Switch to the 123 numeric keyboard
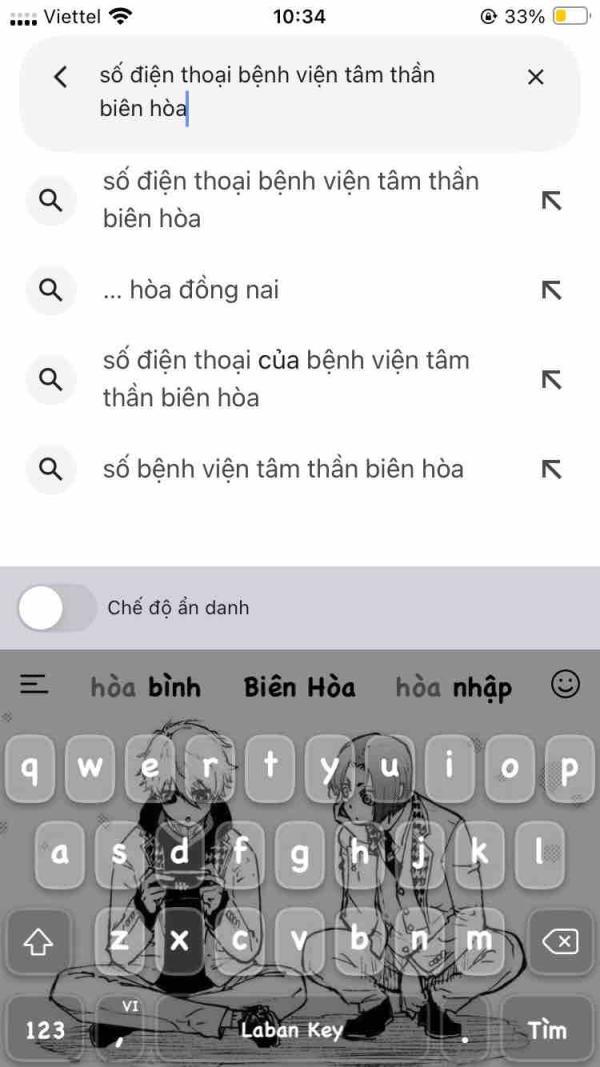The image size is (600, 1067). point(45,1030)
